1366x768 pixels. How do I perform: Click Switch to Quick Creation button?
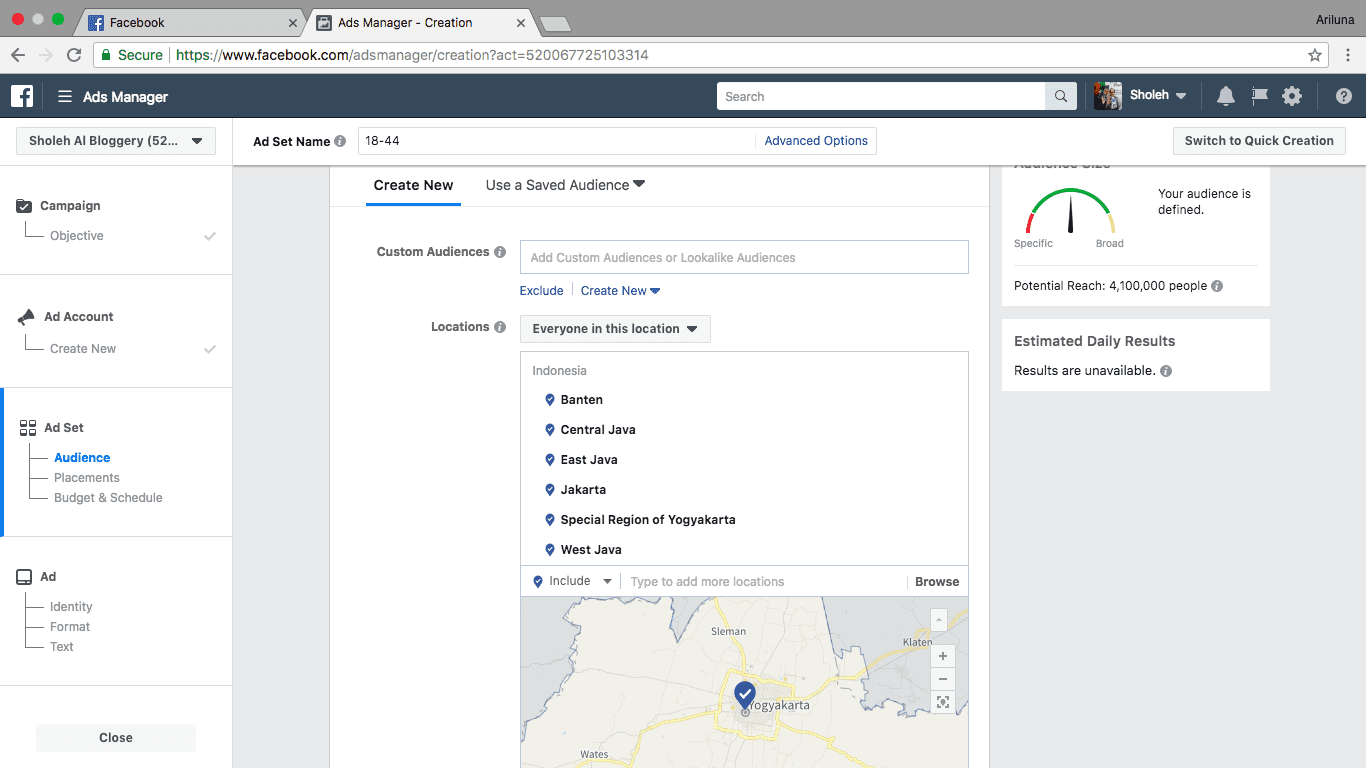(x=1259, y=141)
